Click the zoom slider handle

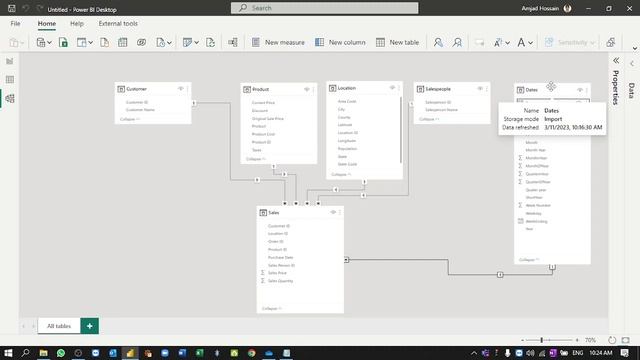542,340
